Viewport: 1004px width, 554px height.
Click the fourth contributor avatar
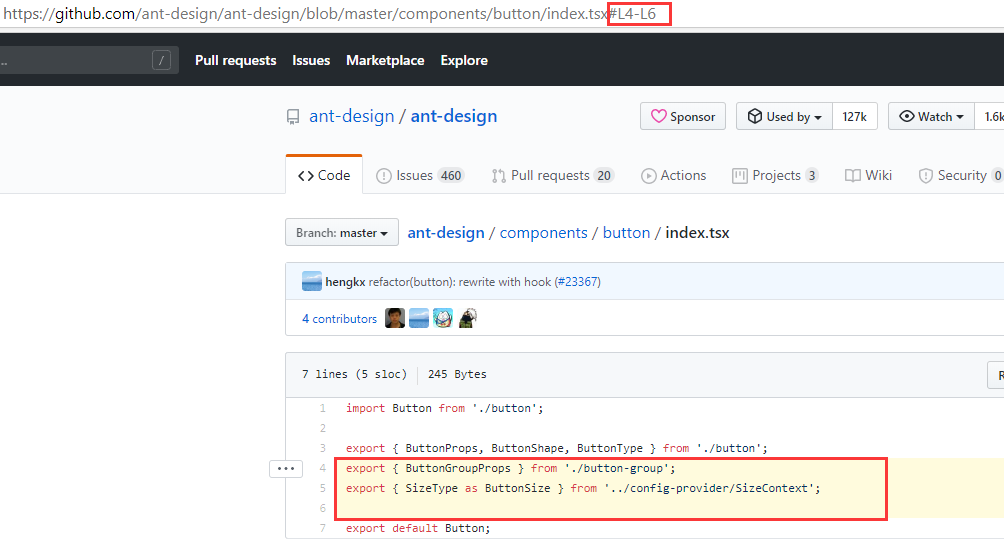click(x=467, y=318)
